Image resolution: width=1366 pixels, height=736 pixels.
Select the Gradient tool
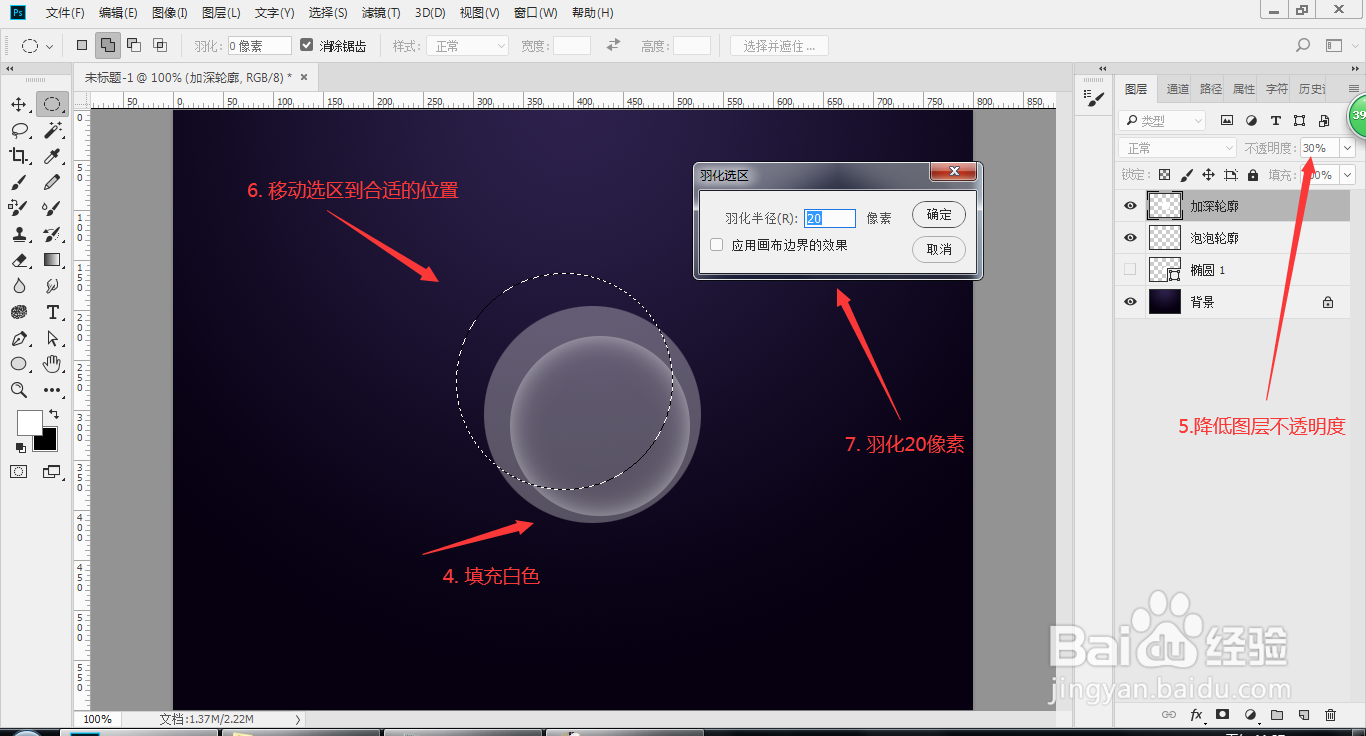pos(52,260)
